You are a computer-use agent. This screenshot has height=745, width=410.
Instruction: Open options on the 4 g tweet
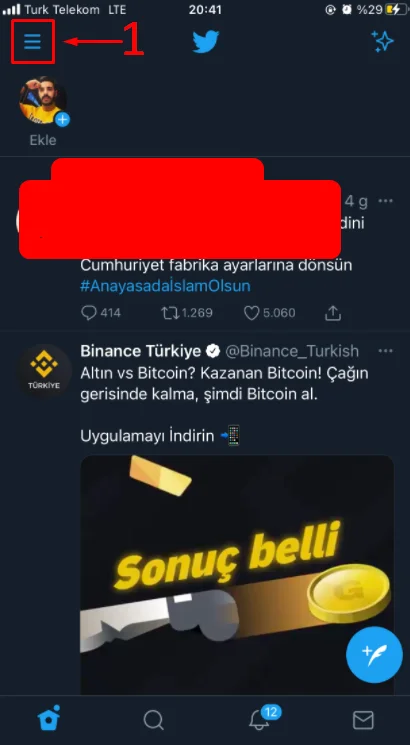[x=385, y=201]
